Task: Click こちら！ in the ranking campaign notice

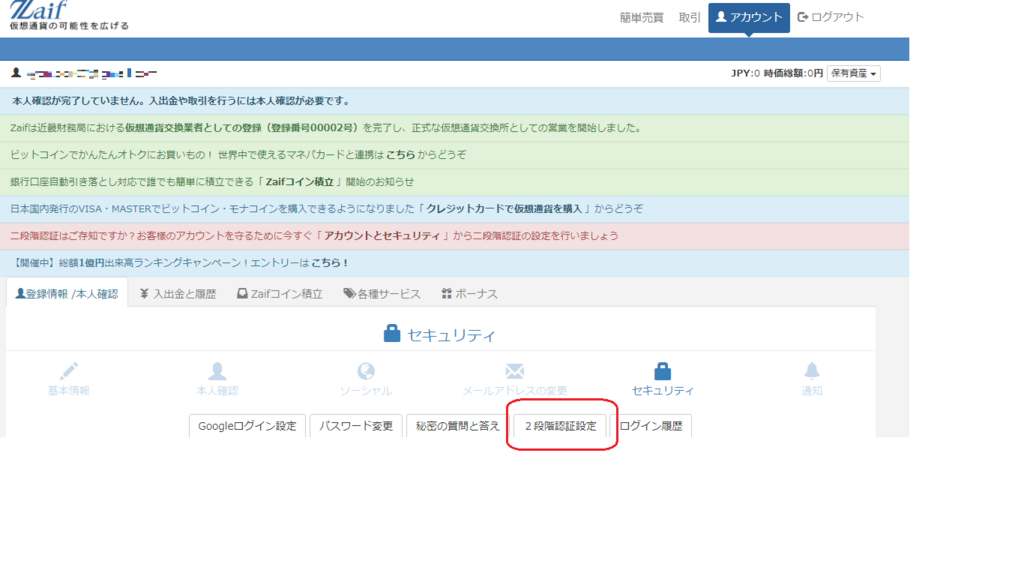Action: 330,263
